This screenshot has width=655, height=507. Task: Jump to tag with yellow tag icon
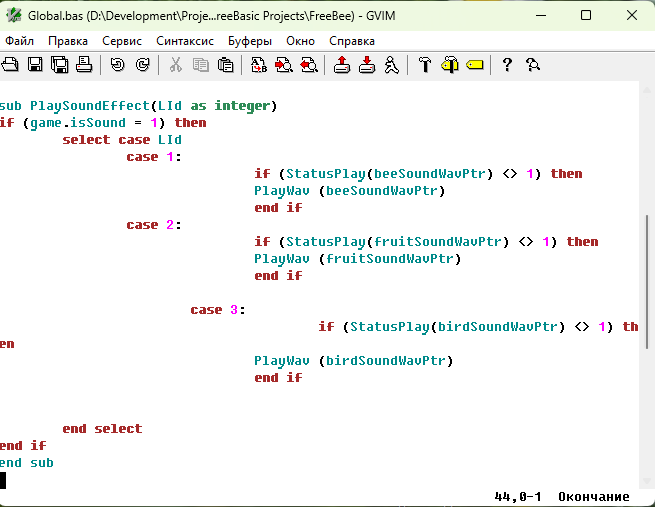pyautogui.click(x=475, y=65)
